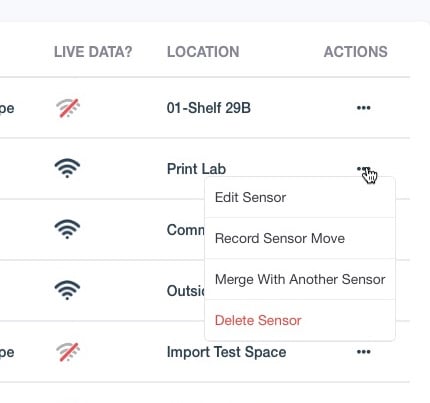Click live wifi icon for Print Lab
The width and height of the screenshot is (430, 403).
(67, 168)
